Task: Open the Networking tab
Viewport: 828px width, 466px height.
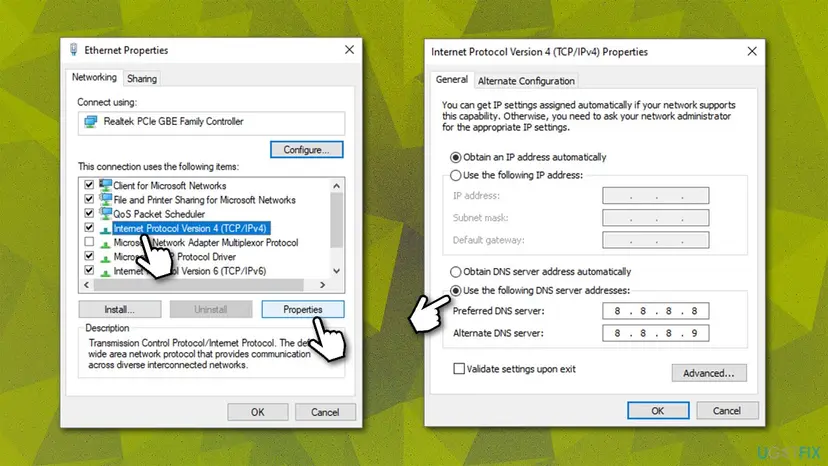Action: [94, 77]
